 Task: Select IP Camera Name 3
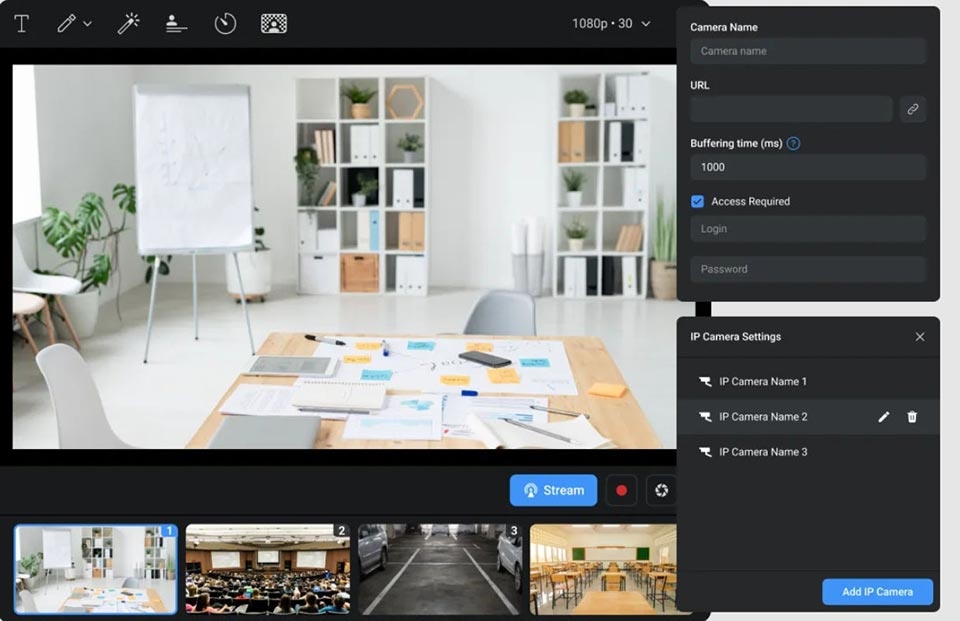click(x=808, y=452)
